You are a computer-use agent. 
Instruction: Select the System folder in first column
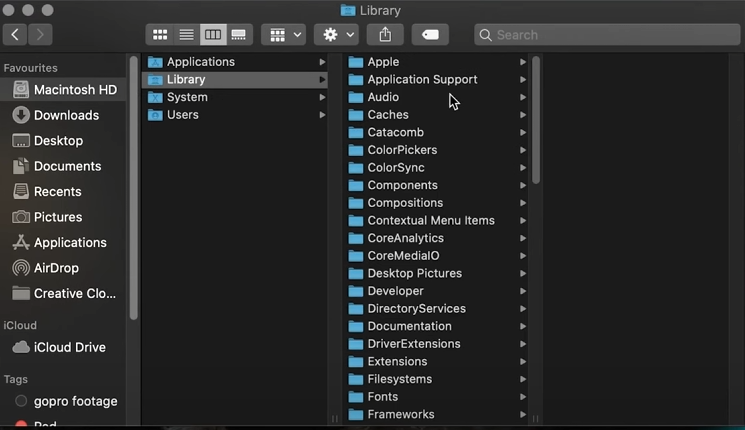[x=236, y=97]
